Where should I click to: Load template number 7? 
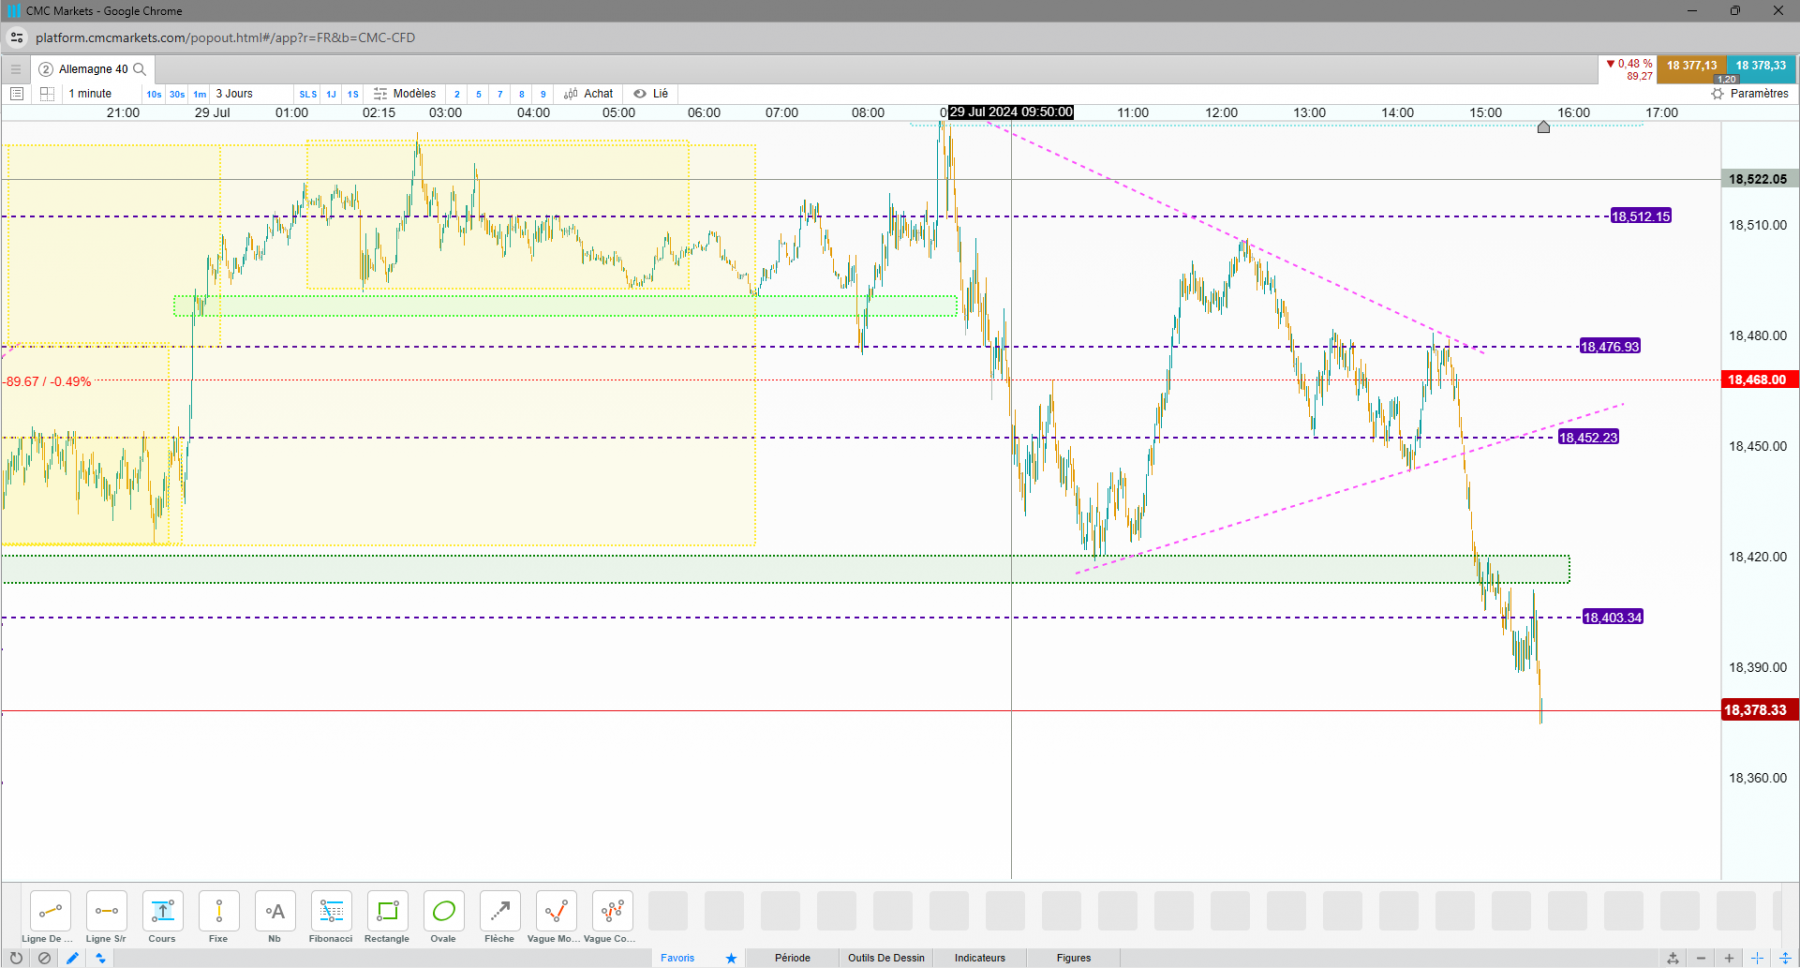(x=500, y=94)
